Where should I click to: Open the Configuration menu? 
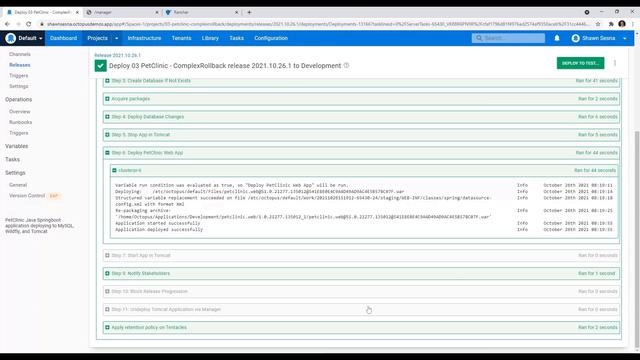pyautogui.click(x=271, y=38)
